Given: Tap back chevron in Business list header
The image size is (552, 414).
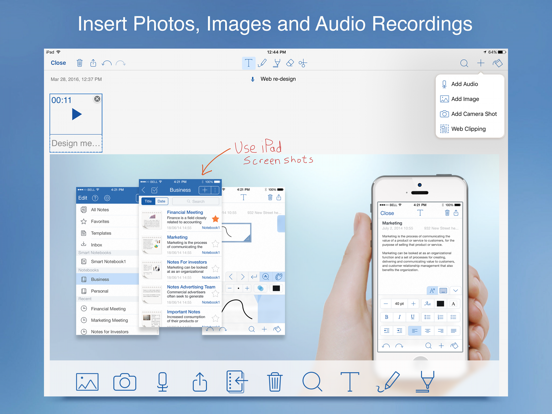Looking at the screenshot, I should pos(144,190).
